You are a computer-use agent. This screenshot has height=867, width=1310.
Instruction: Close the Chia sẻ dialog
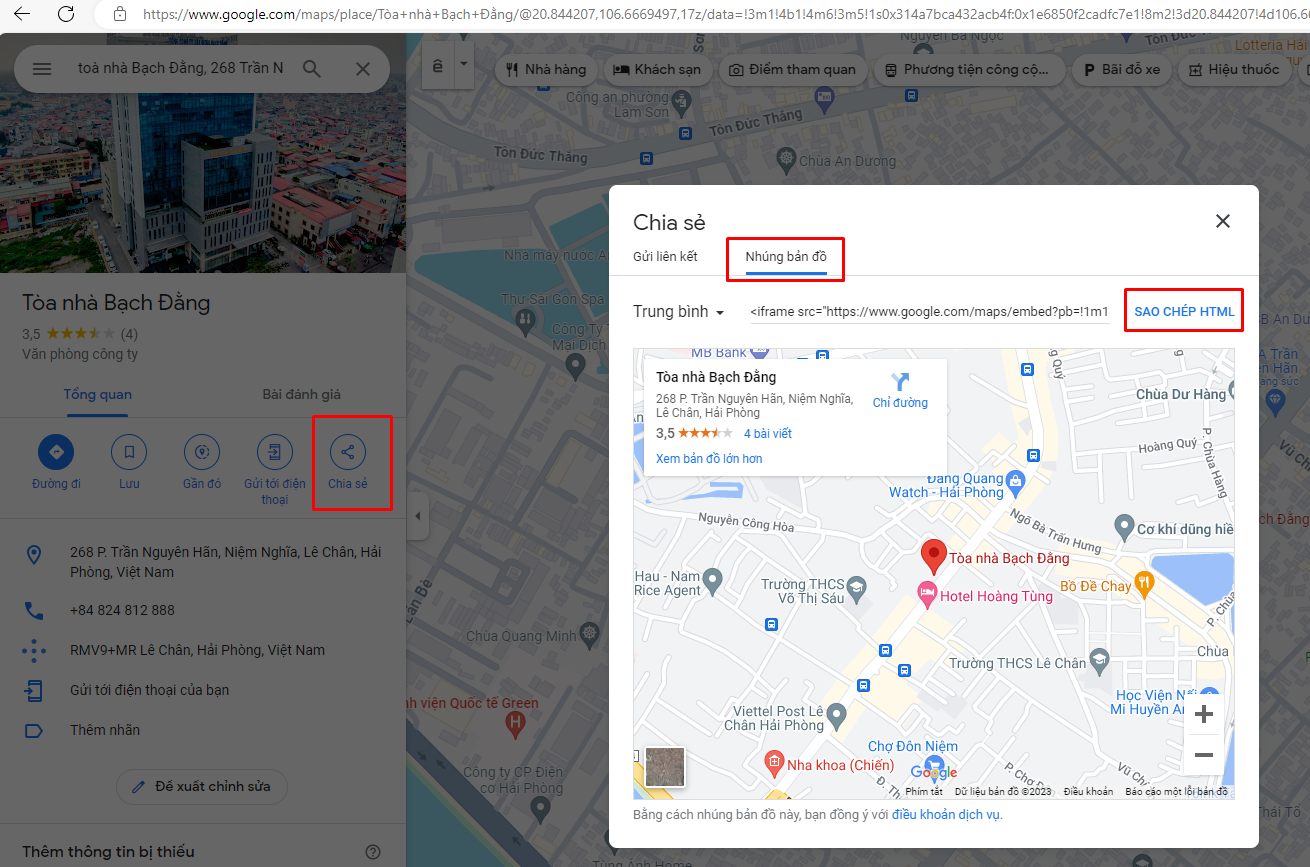1222,222
